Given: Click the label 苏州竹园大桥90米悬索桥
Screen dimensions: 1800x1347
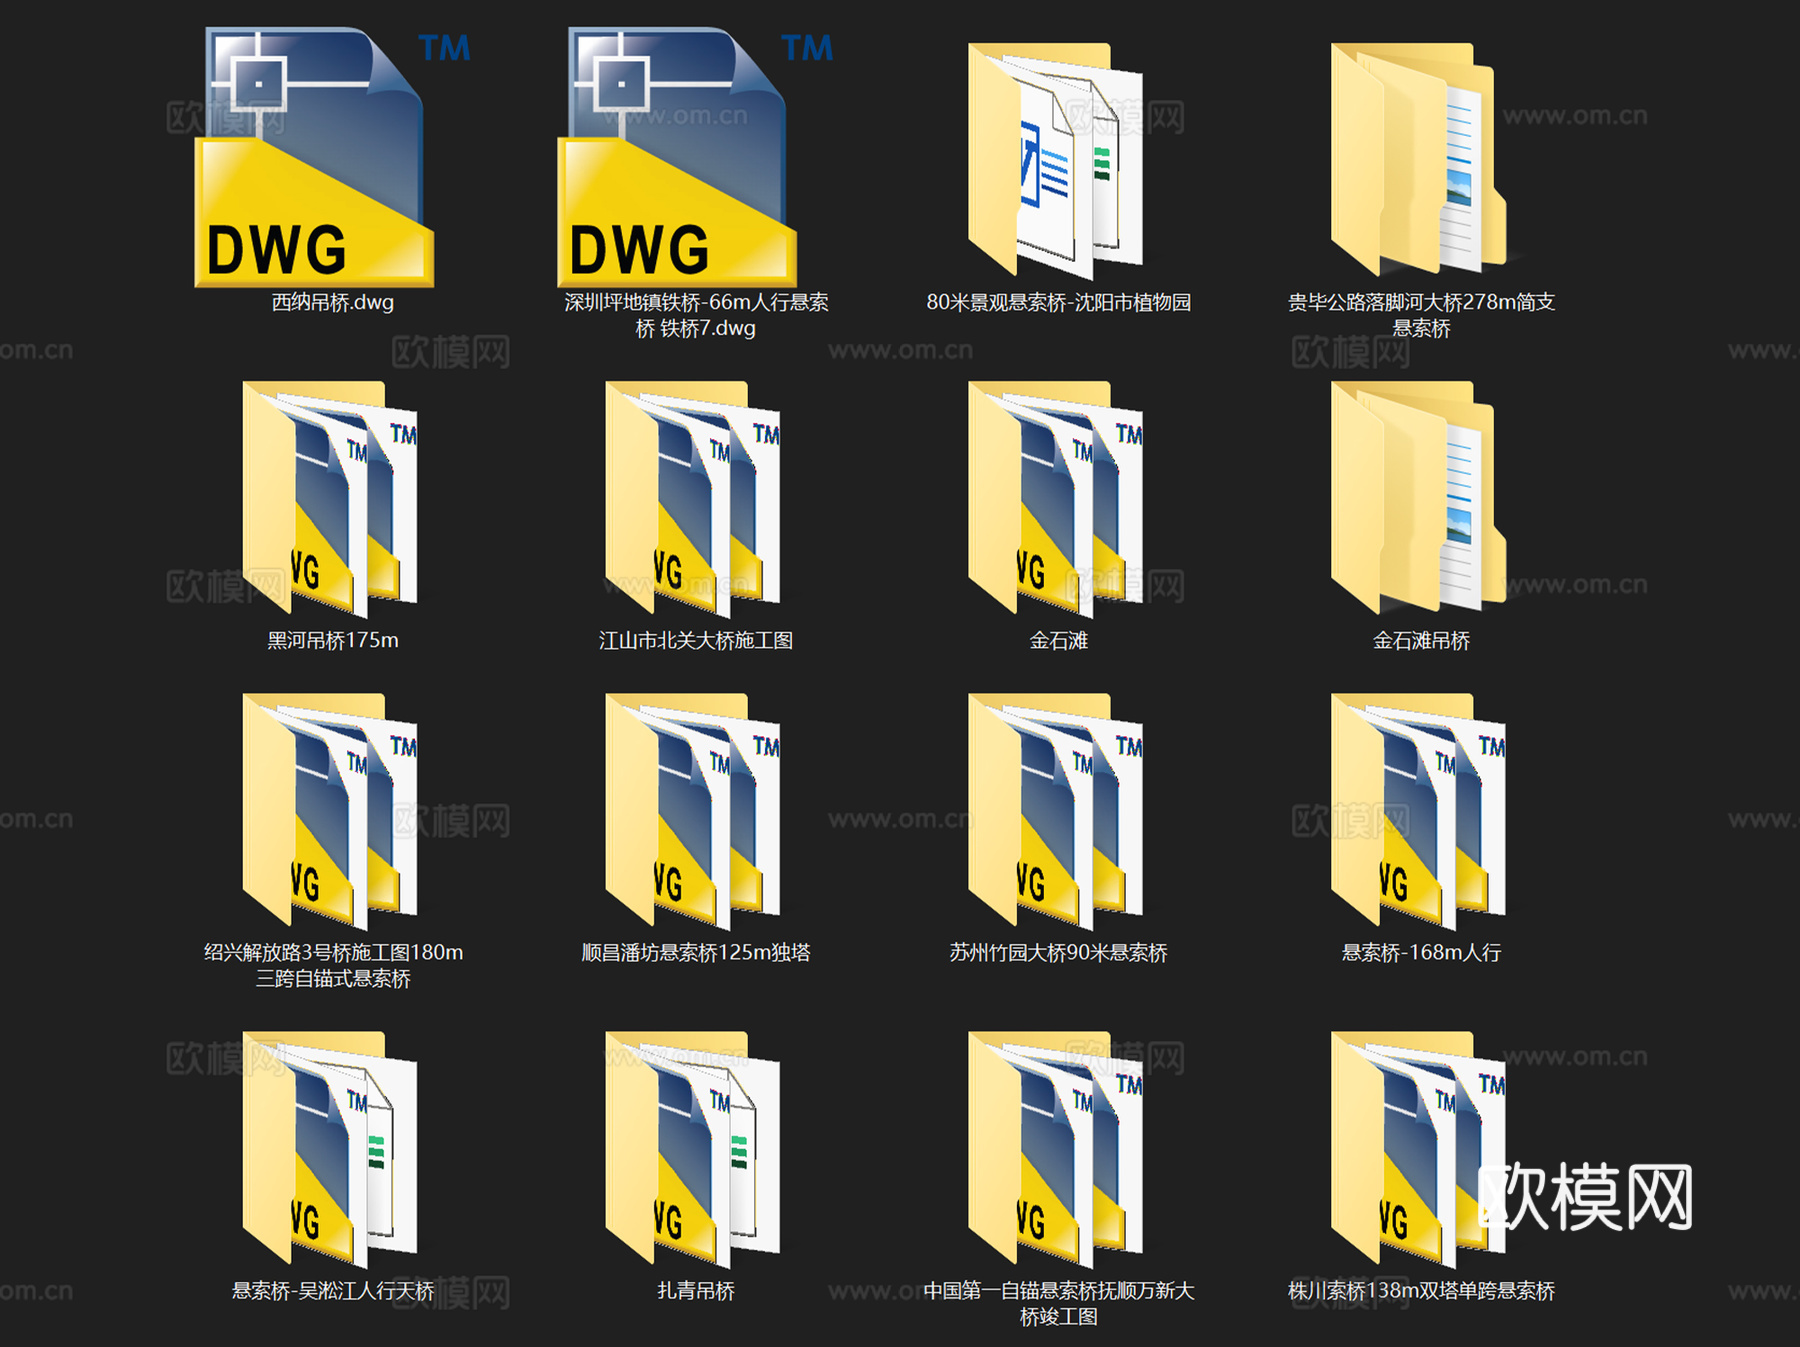Looking at the screenshot, I should click(1059, 952).
